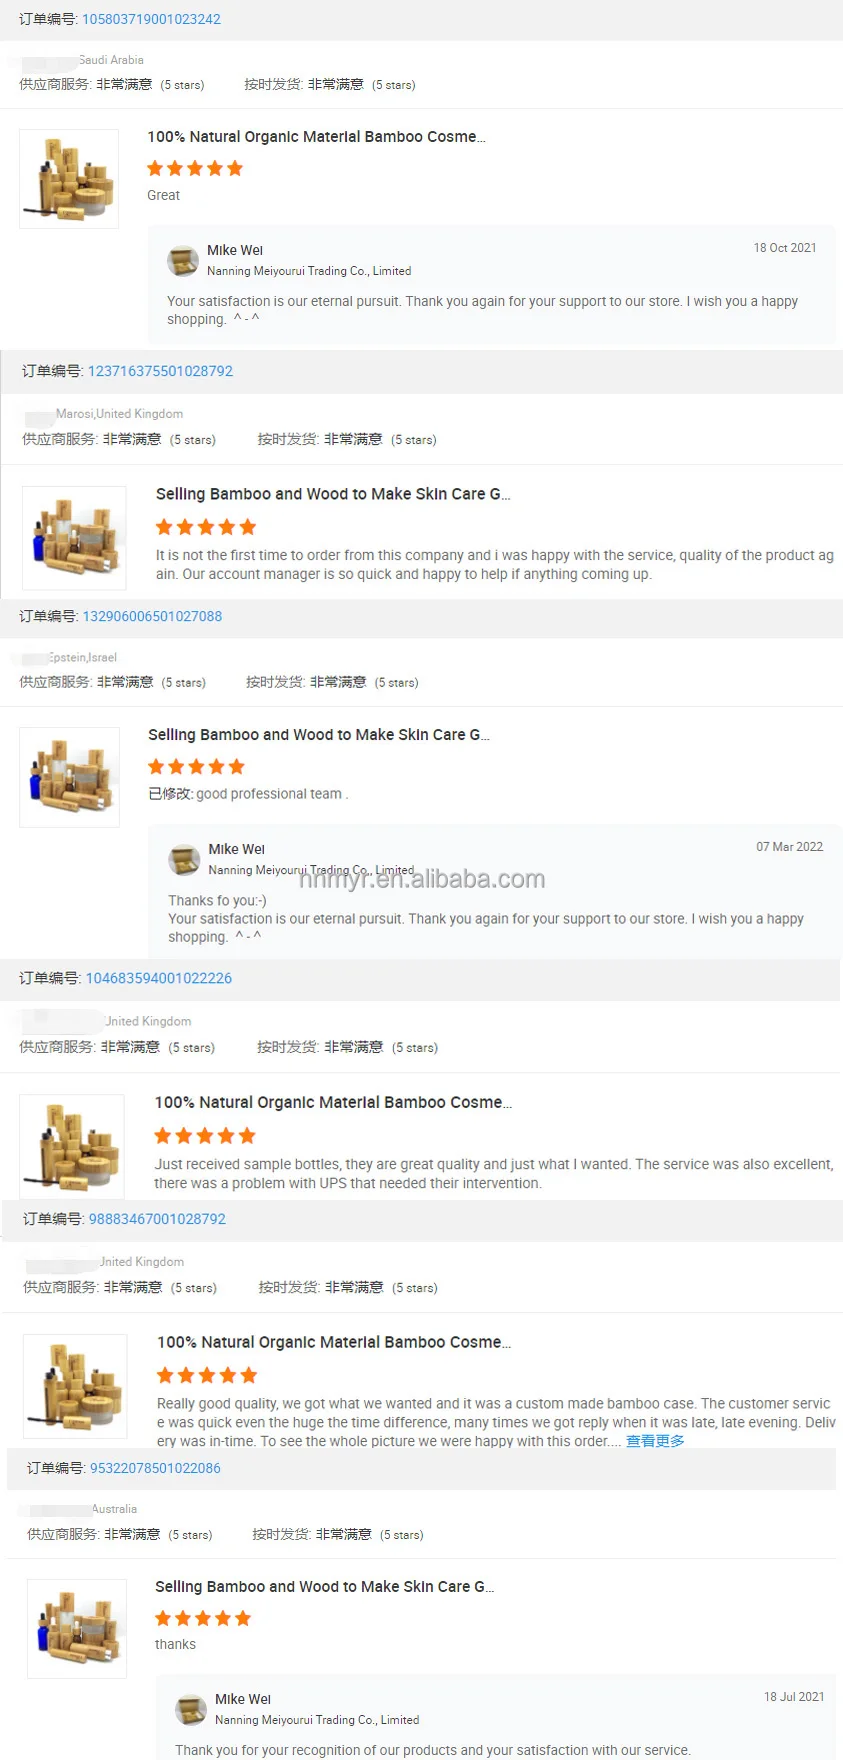The height and width of the screenshot is (1760, 843).
Task: Open bamboo cosmetics thumbnail in Saudi Arabia review
Action: click(69, 179)
